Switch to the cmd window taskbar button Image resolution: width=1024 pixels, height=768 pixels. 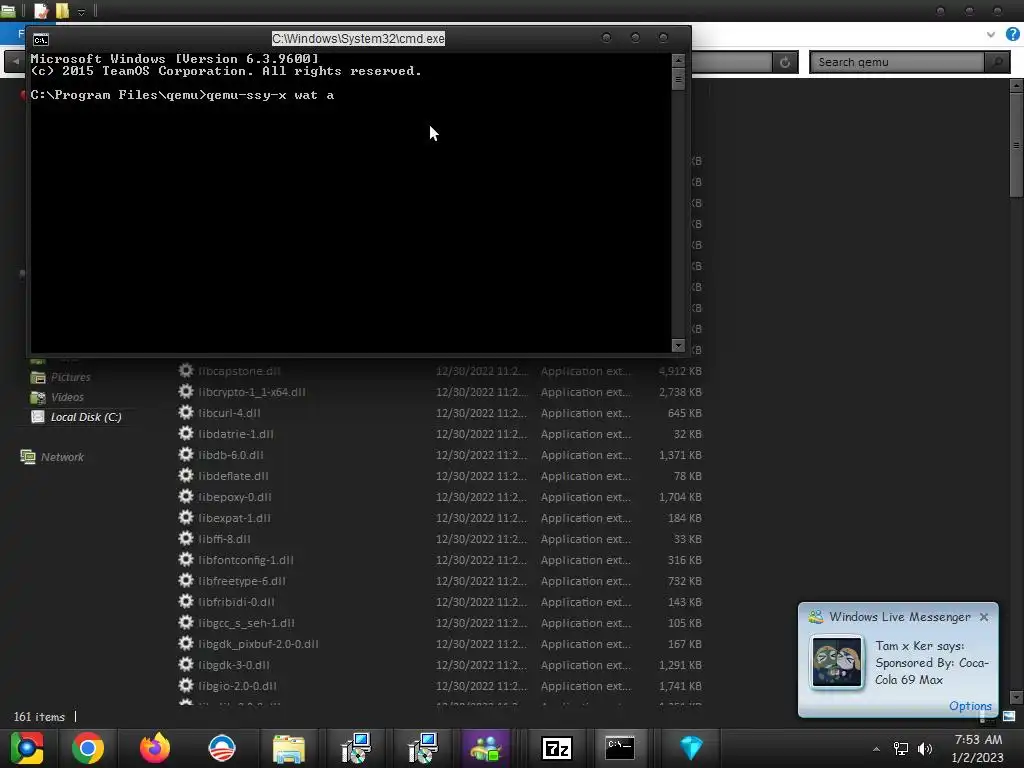(x=619, y=748)
